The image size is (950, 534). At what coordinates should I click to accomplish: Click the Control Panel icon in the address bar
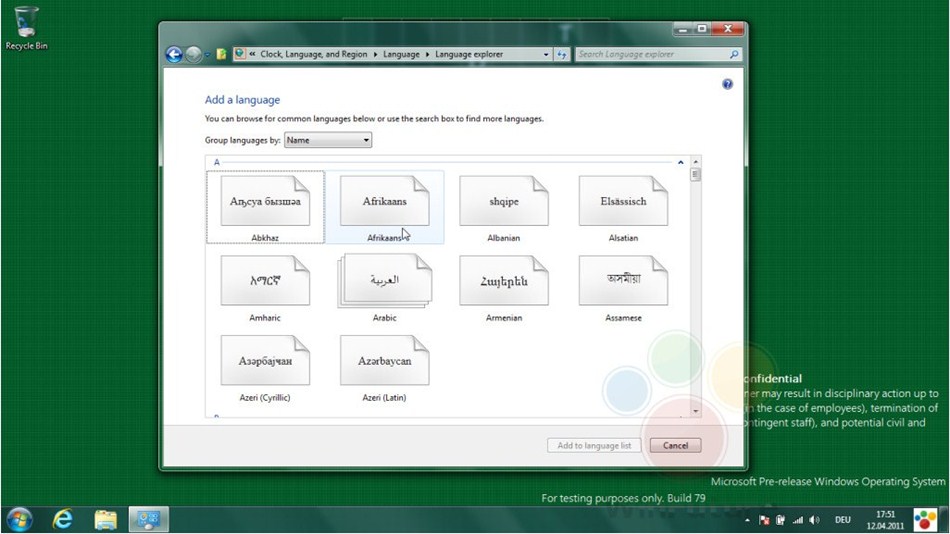(240, 53)
